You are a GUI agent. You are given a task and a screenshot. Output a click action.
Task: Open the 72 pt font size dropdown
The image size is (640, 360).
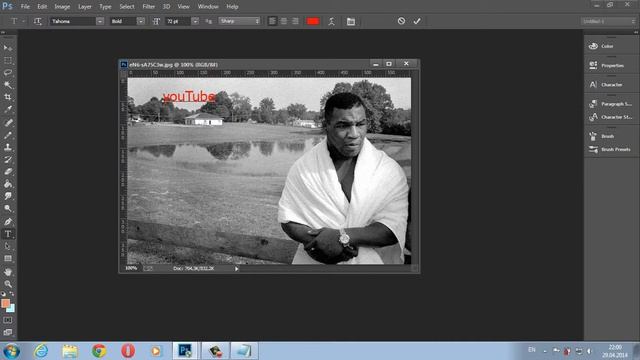click(195, 21)
